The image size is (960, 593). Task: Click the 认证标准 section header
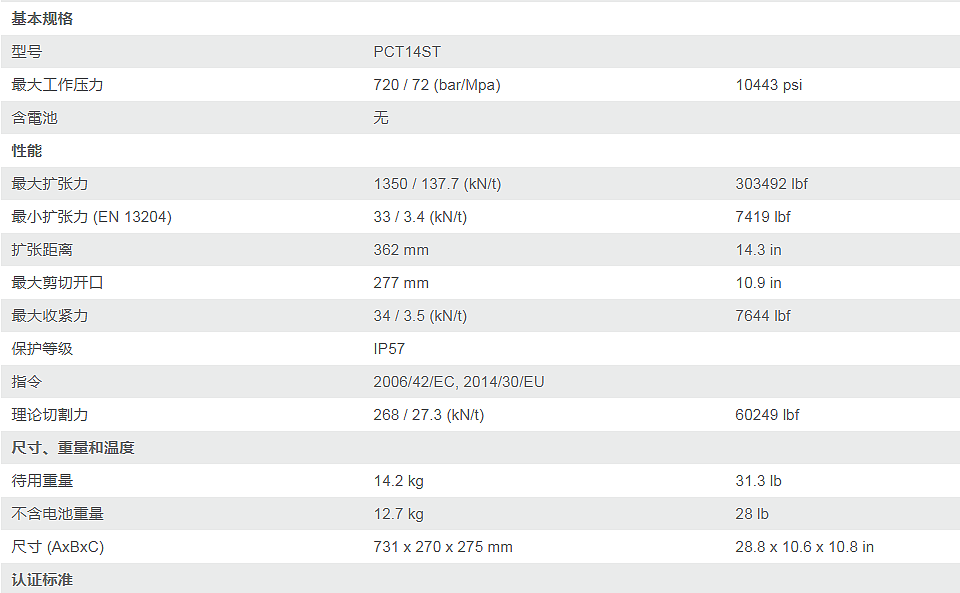(42, 580)
